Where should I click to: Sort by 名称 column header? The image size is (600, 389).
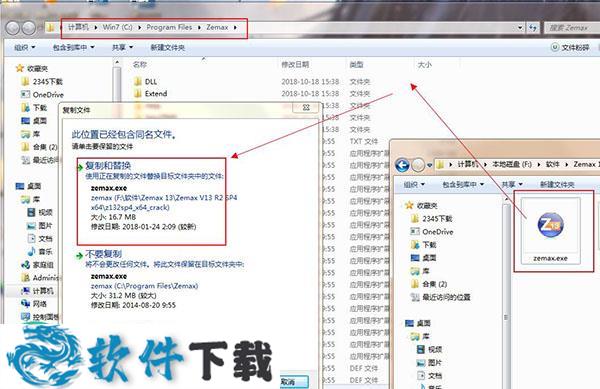coord(140,65)
